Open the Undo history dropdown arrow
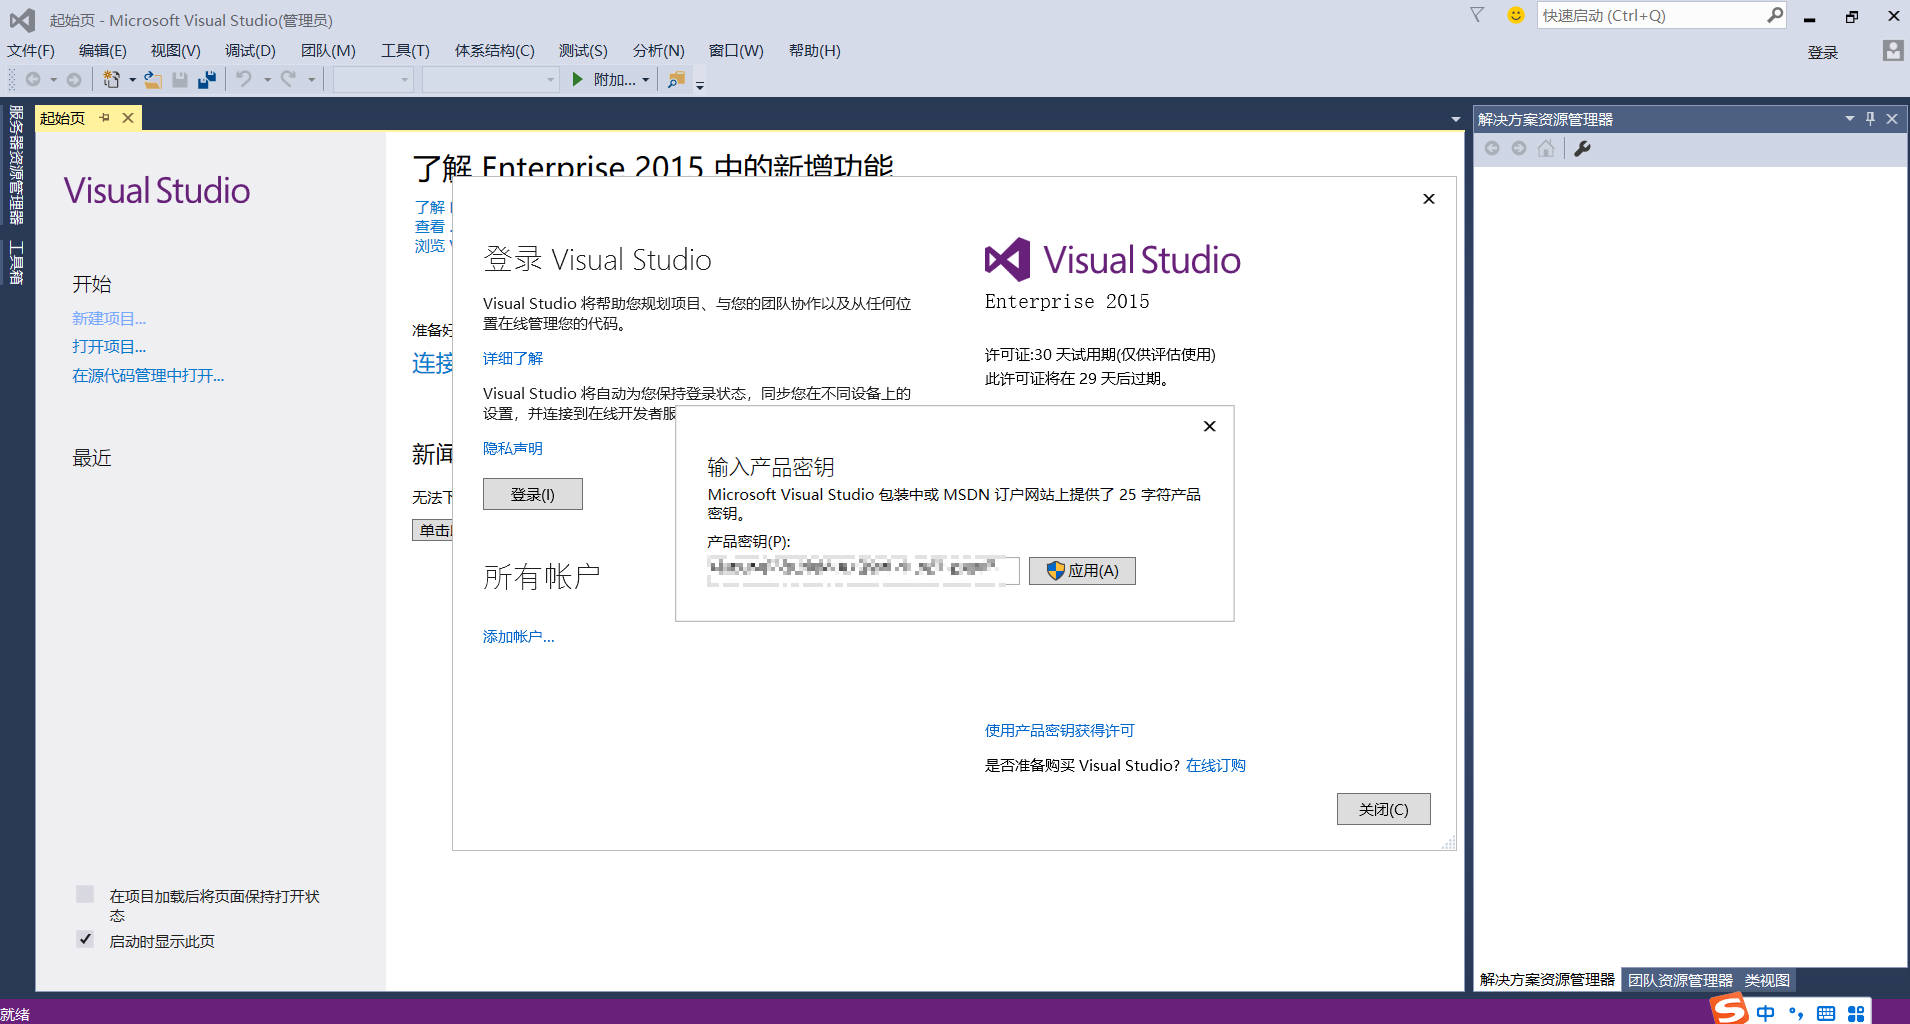 pos(267,80)
